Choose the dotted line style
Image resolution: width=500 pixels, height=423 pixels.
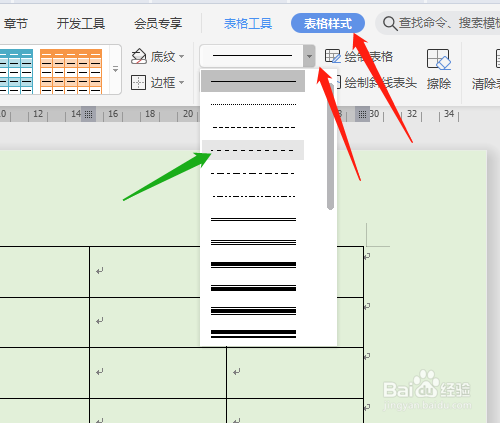pos(253,104)
